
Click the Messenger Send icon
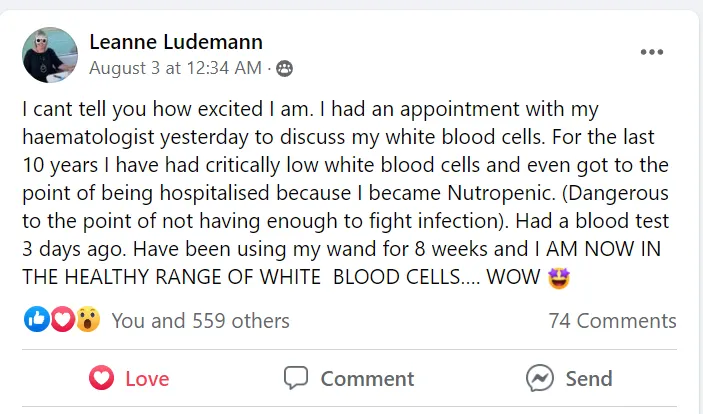click(540, 379)
